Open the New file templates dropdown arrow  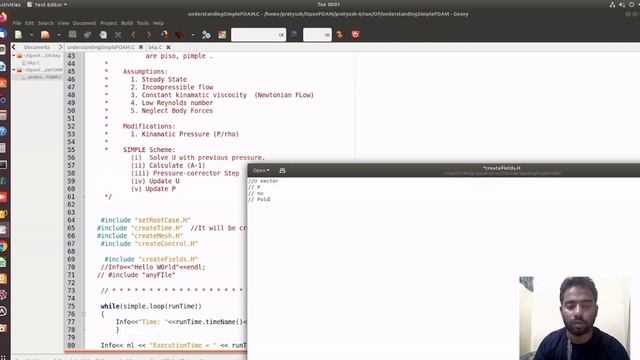(x=31, y=35)
